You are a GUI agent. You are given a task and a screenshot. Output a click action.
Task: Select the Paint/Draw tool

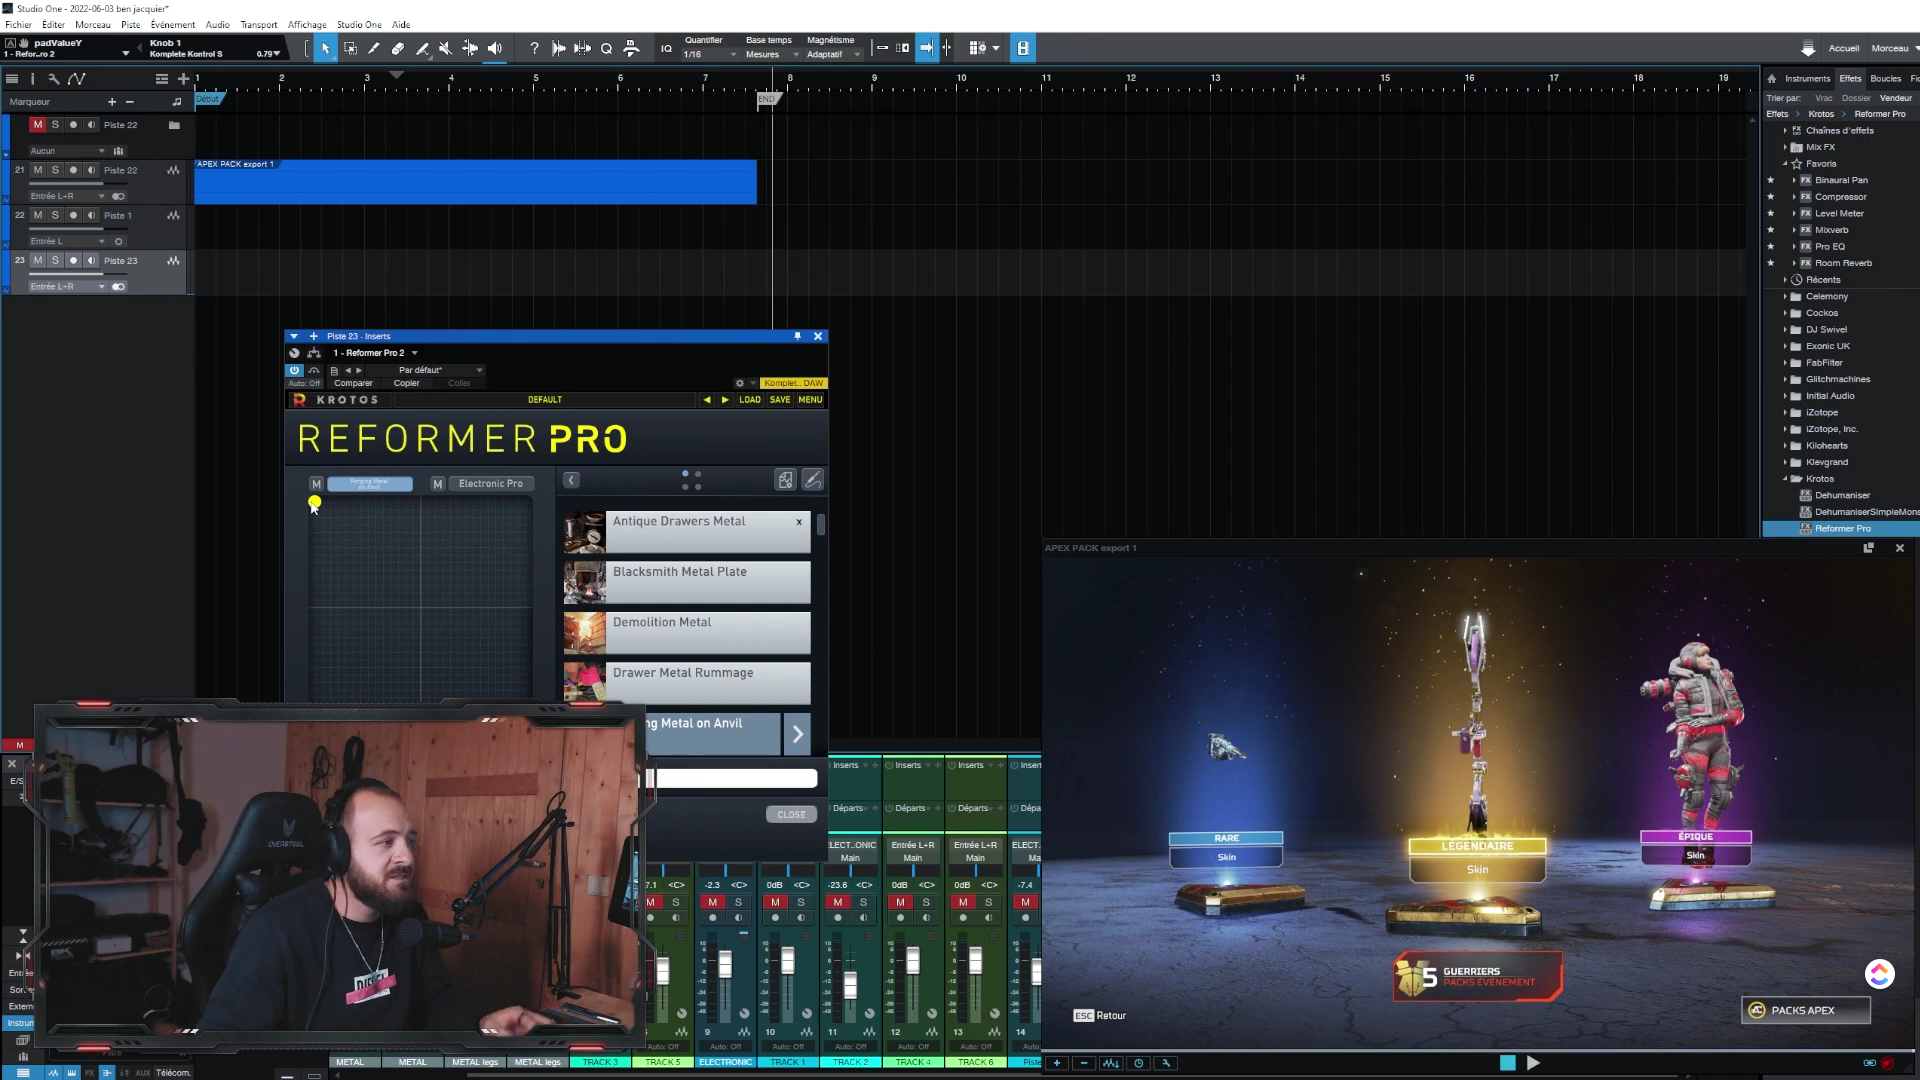tap(373, 48)
